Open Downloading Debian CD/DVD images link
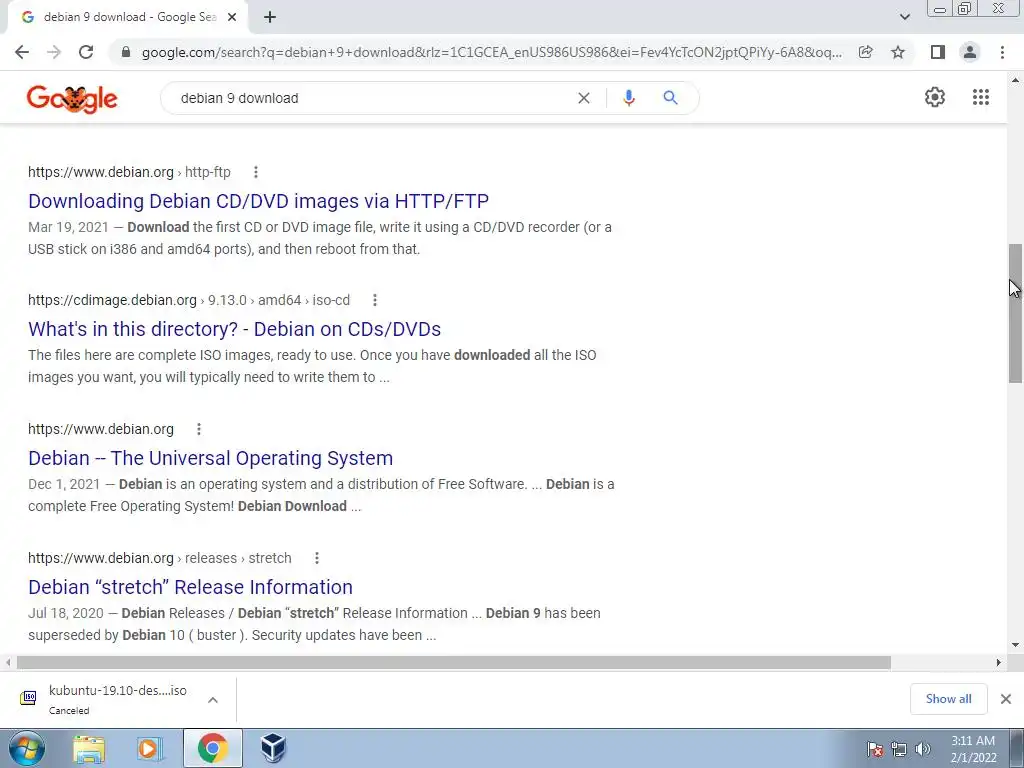The height and width of the screenshot is (768, 1024). [258, 201]
